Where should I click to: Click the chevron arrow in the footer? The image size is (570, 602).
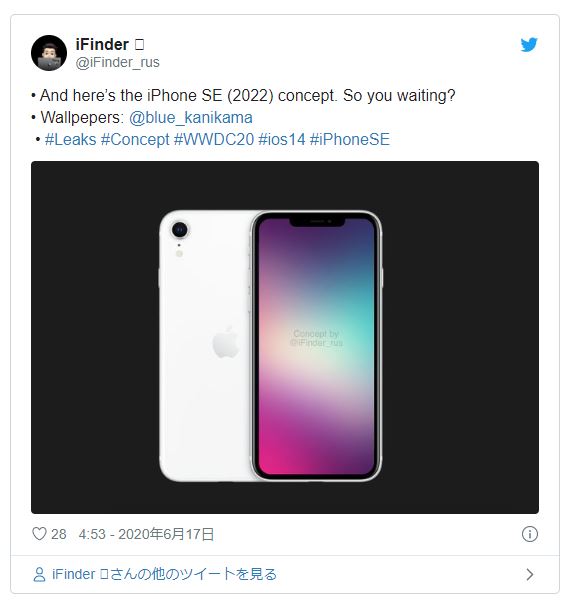click(530, 574)
